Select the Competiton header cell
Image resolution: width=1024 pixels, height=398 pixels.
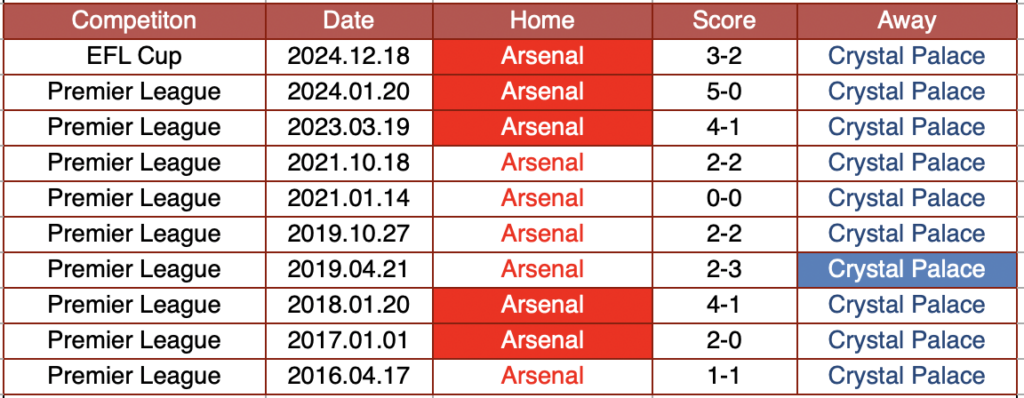pos(135,20)
